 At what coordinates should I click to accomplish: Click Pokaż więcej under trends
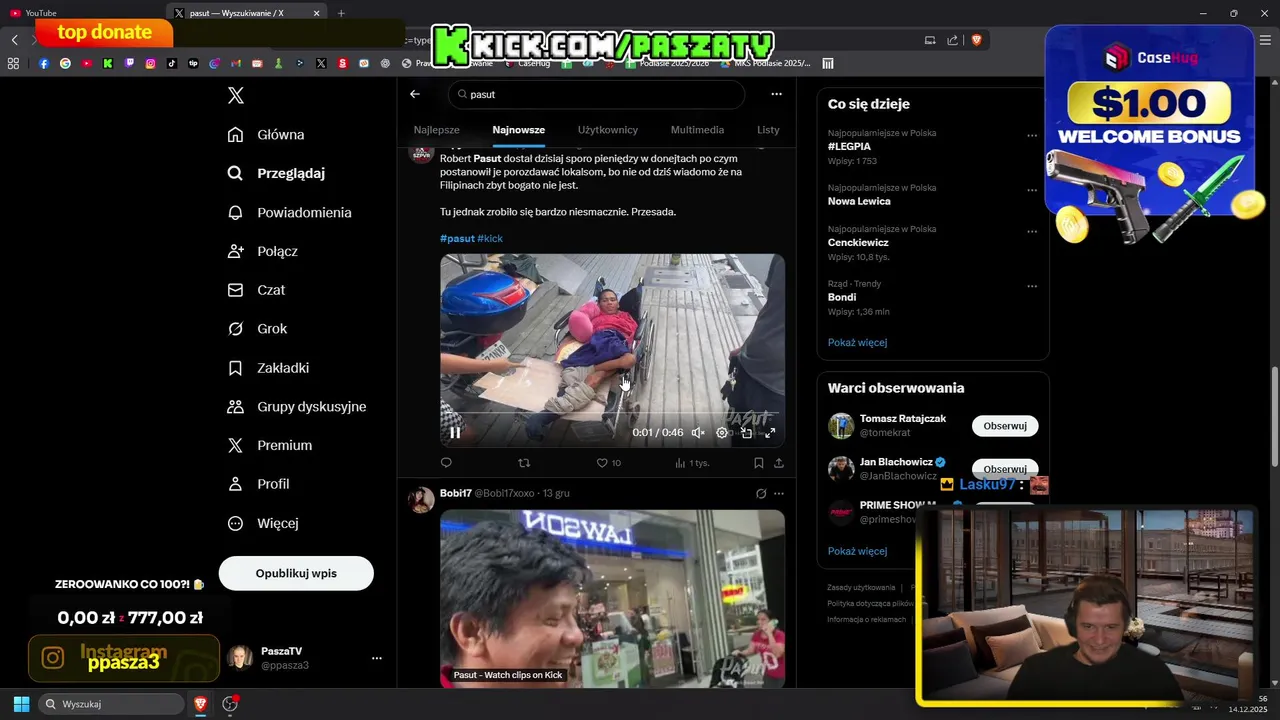(857, 342)
